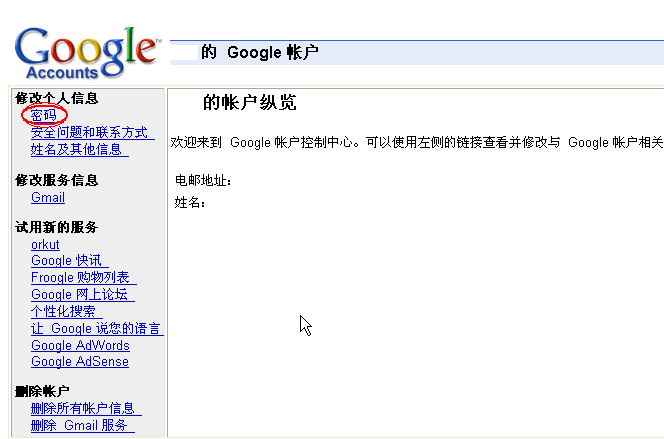Select the 试用新的服务 heading

tap(57, 227)
